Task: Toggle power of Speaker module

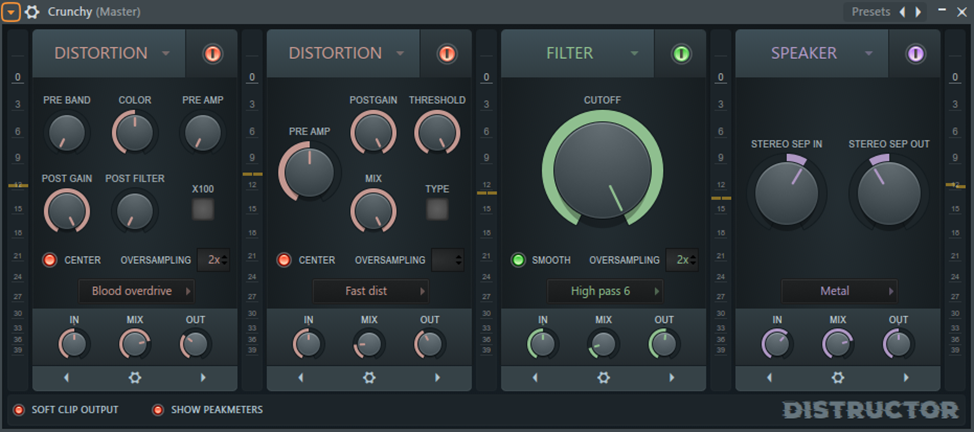Action: (x=916, y=54)
